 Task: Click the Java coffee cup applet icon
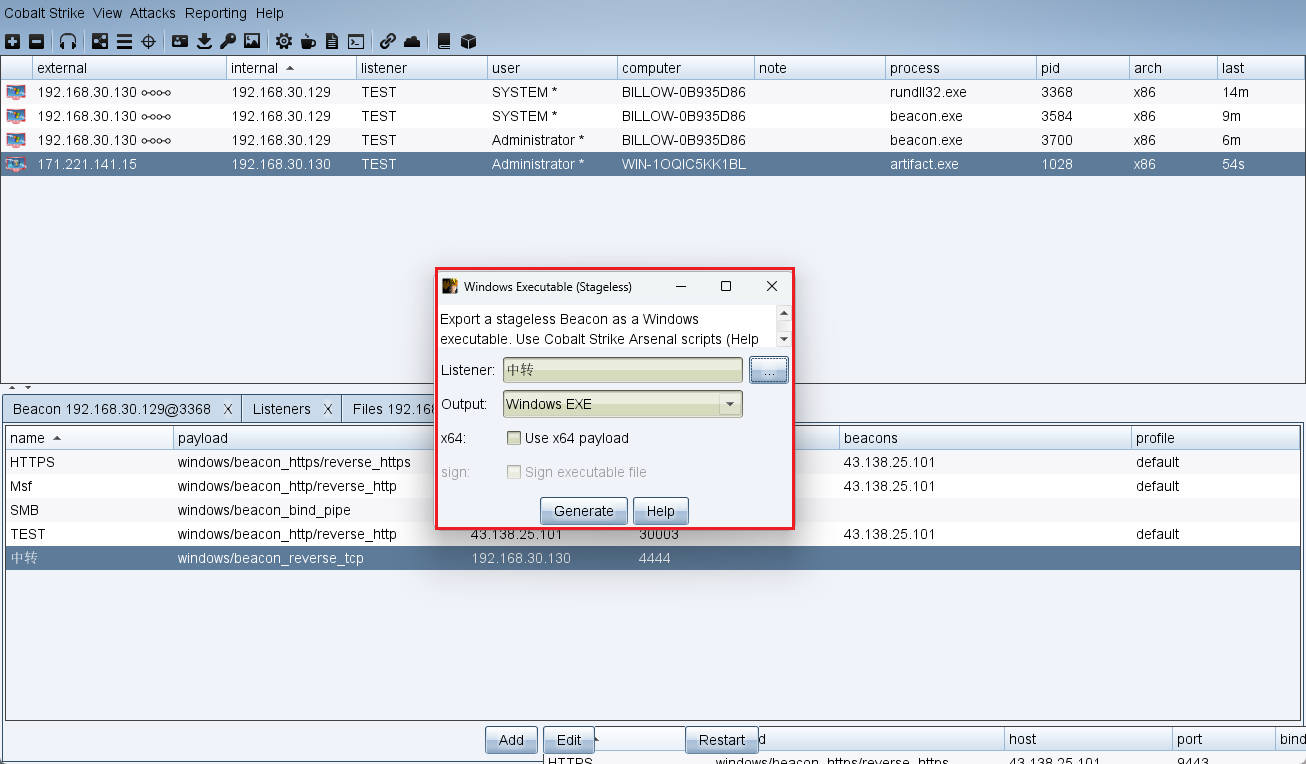coord(308,41)
